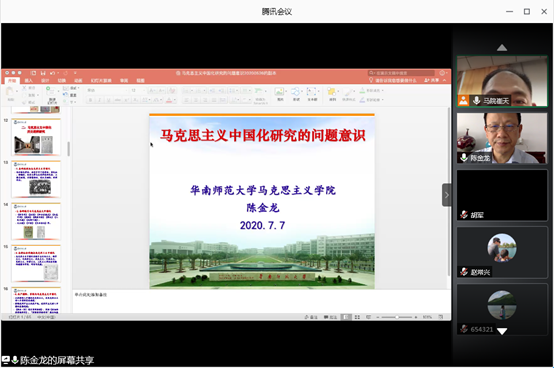
Task: Click the 共享 share button in PowerPoint
Action: coord(432,81)
